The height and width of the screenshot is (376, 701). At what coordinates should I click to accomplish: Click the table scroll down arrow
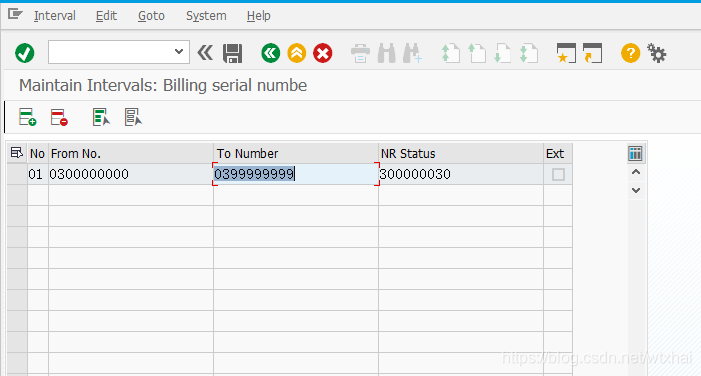(x=636, y=190)
